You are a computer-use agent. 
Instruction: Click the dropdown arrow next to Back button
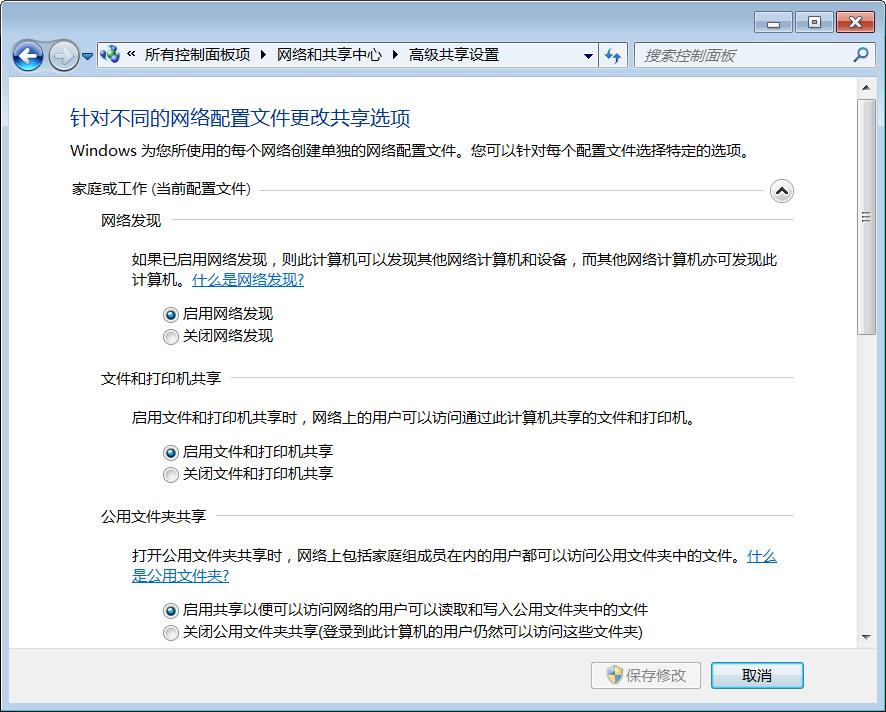(88, 55)
